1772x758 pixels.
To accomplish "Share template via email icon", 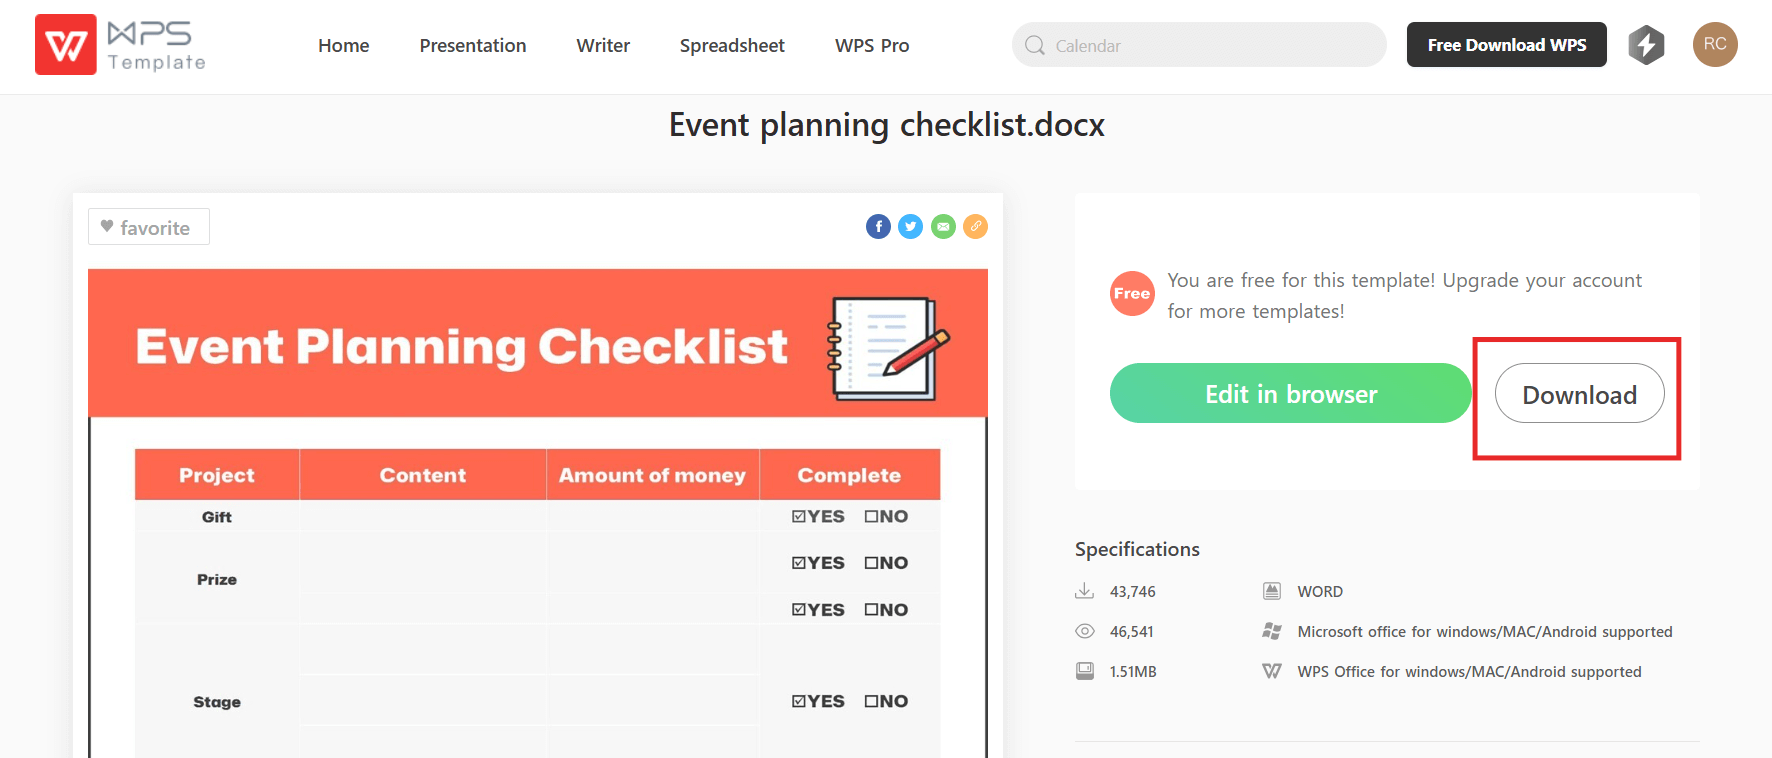I will coord(943,227).
